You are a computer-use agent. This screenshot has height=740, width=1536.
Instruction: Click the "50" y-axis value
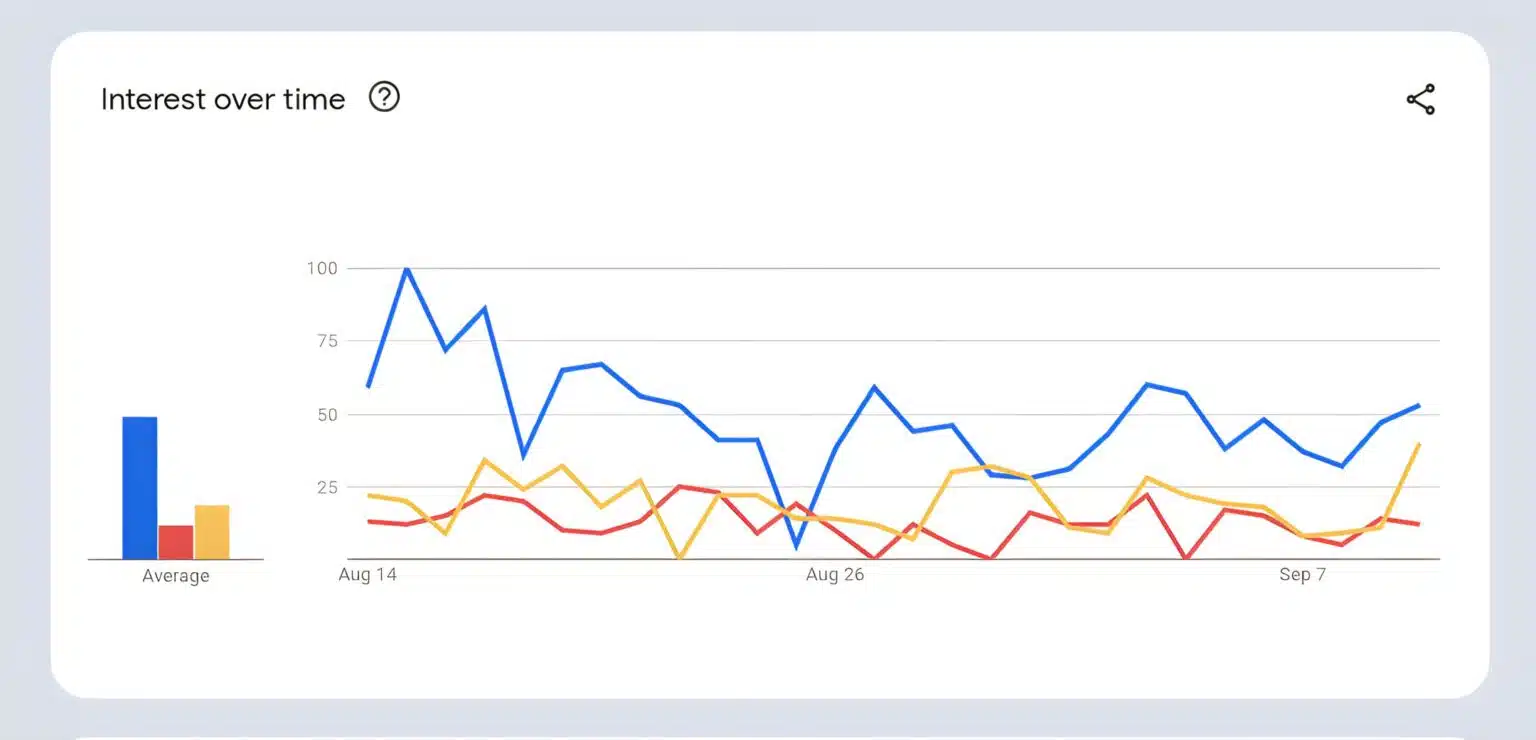coord(326,414)
